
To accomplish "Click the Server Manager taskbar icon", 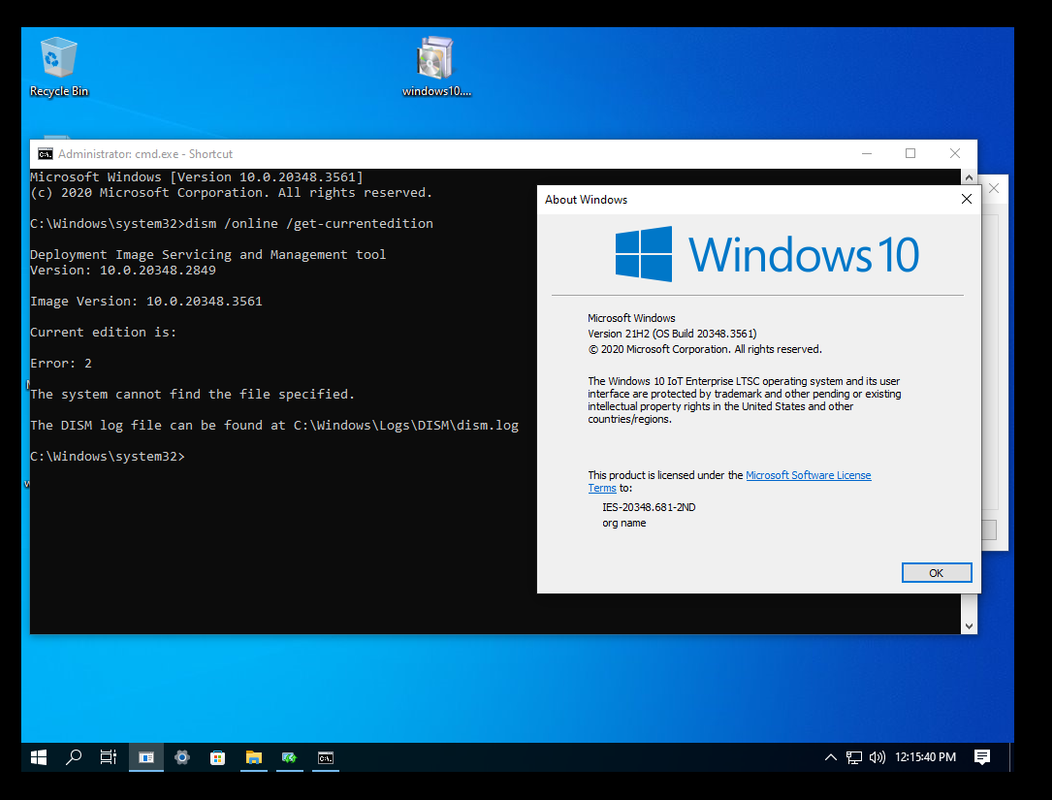I will click(x=146, y=758).
